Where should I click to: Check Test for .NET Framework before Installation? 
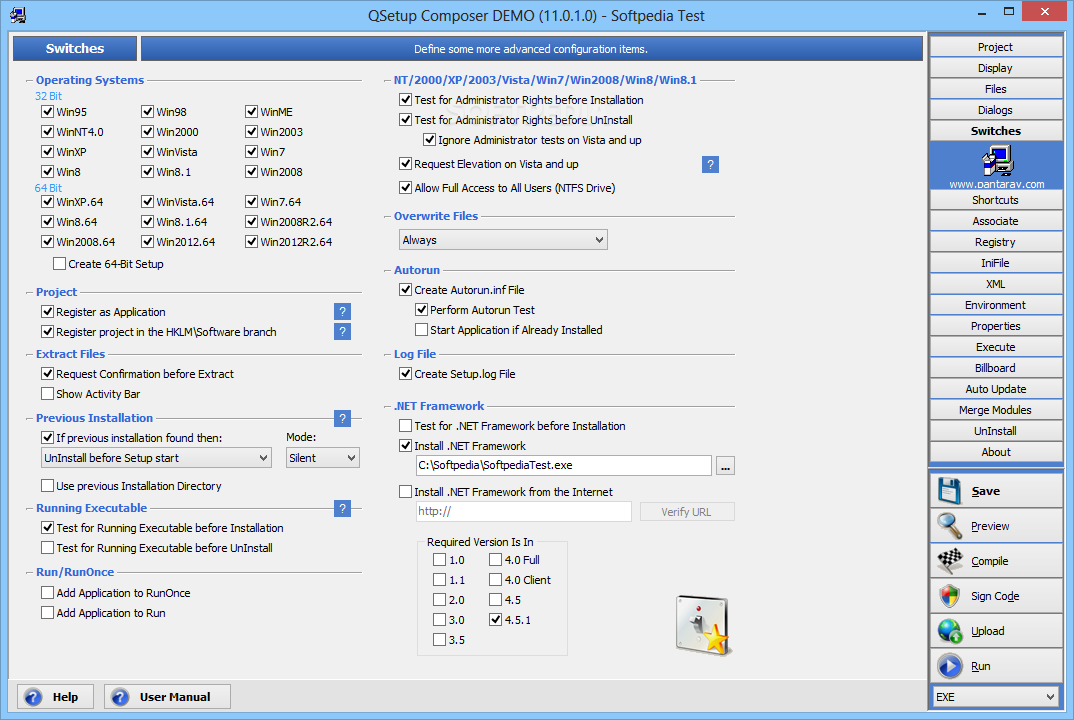(405, 426)
